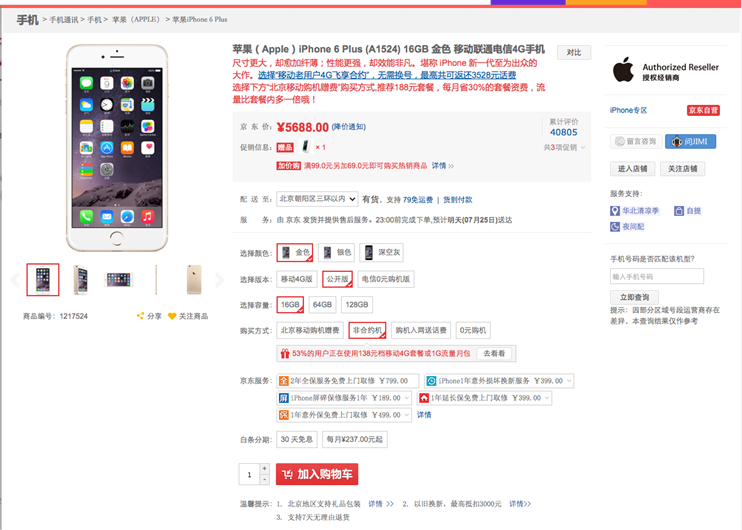Open the 1年意外保免费上门取修 ¥499.00 dropdown
This screenshot has height=530, width=742.
coord(344,415)
